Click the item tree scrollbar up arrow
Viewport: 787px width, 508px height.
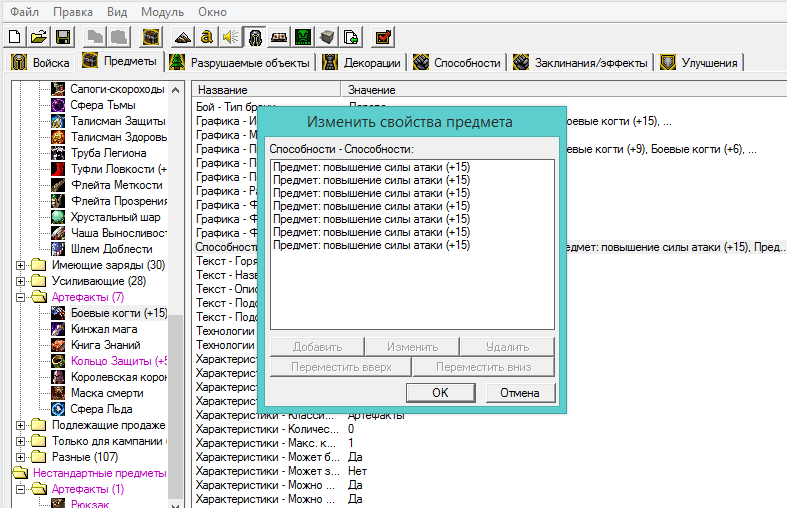175,90
